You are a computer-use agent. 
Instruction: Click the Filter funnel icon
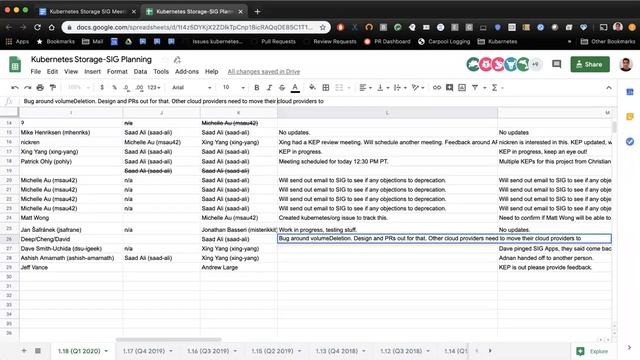coord(475,87)
